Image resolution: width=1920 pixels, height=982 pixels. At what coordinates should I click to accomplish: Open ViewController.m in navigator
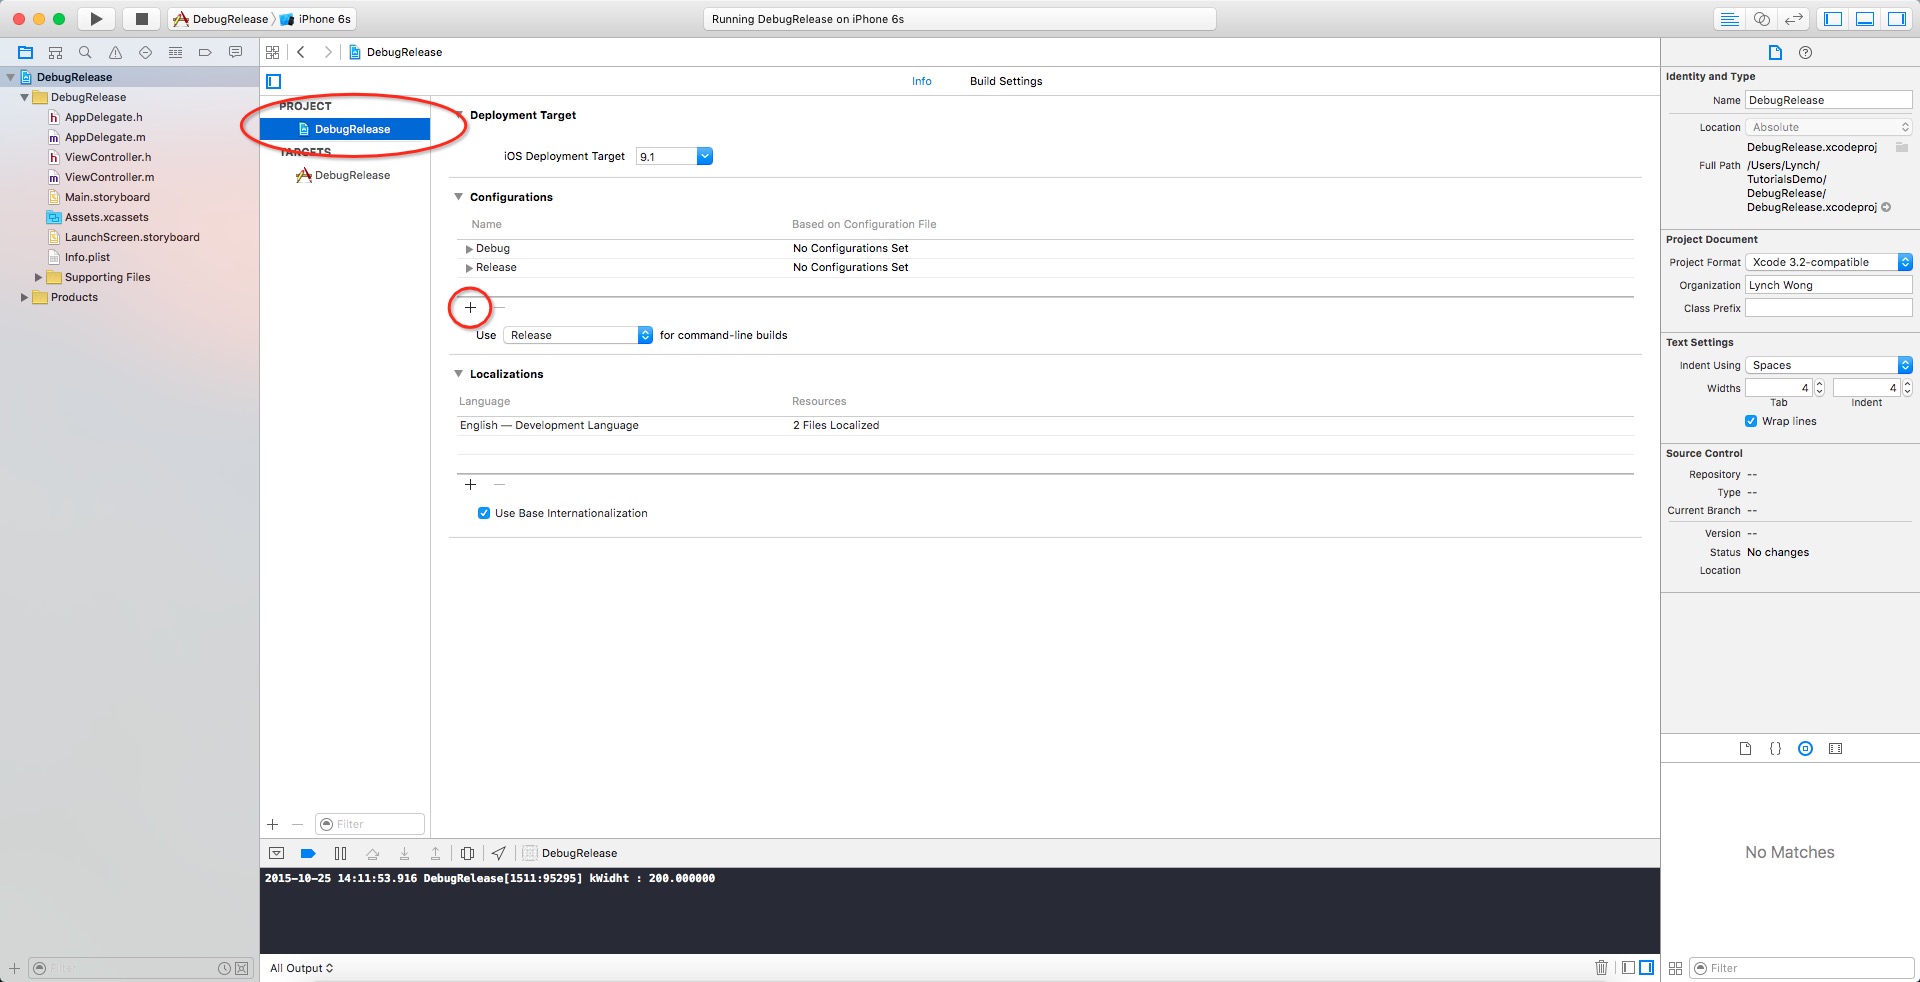click(110, 177)
